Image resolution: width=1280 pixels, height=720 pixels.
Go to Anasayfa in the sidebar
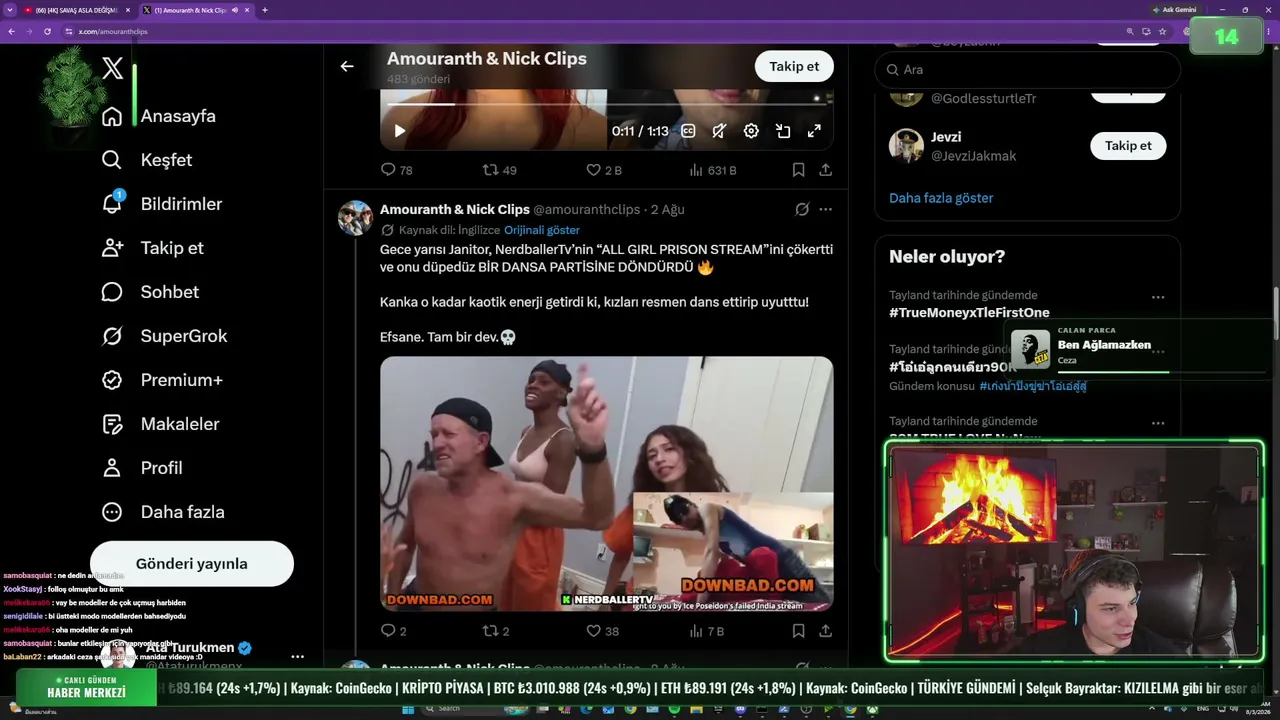159,116
